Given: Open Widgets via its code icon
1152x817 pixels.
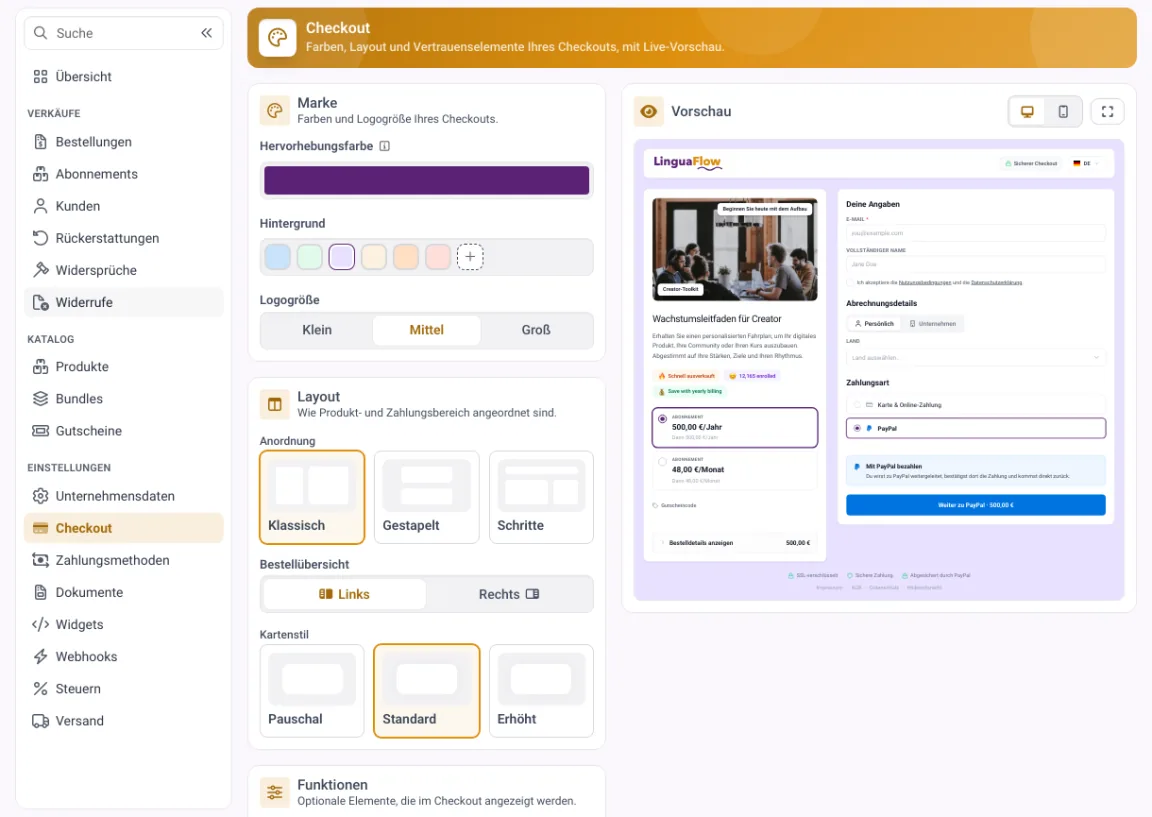Looking at the screenshot, I should 40,625.
